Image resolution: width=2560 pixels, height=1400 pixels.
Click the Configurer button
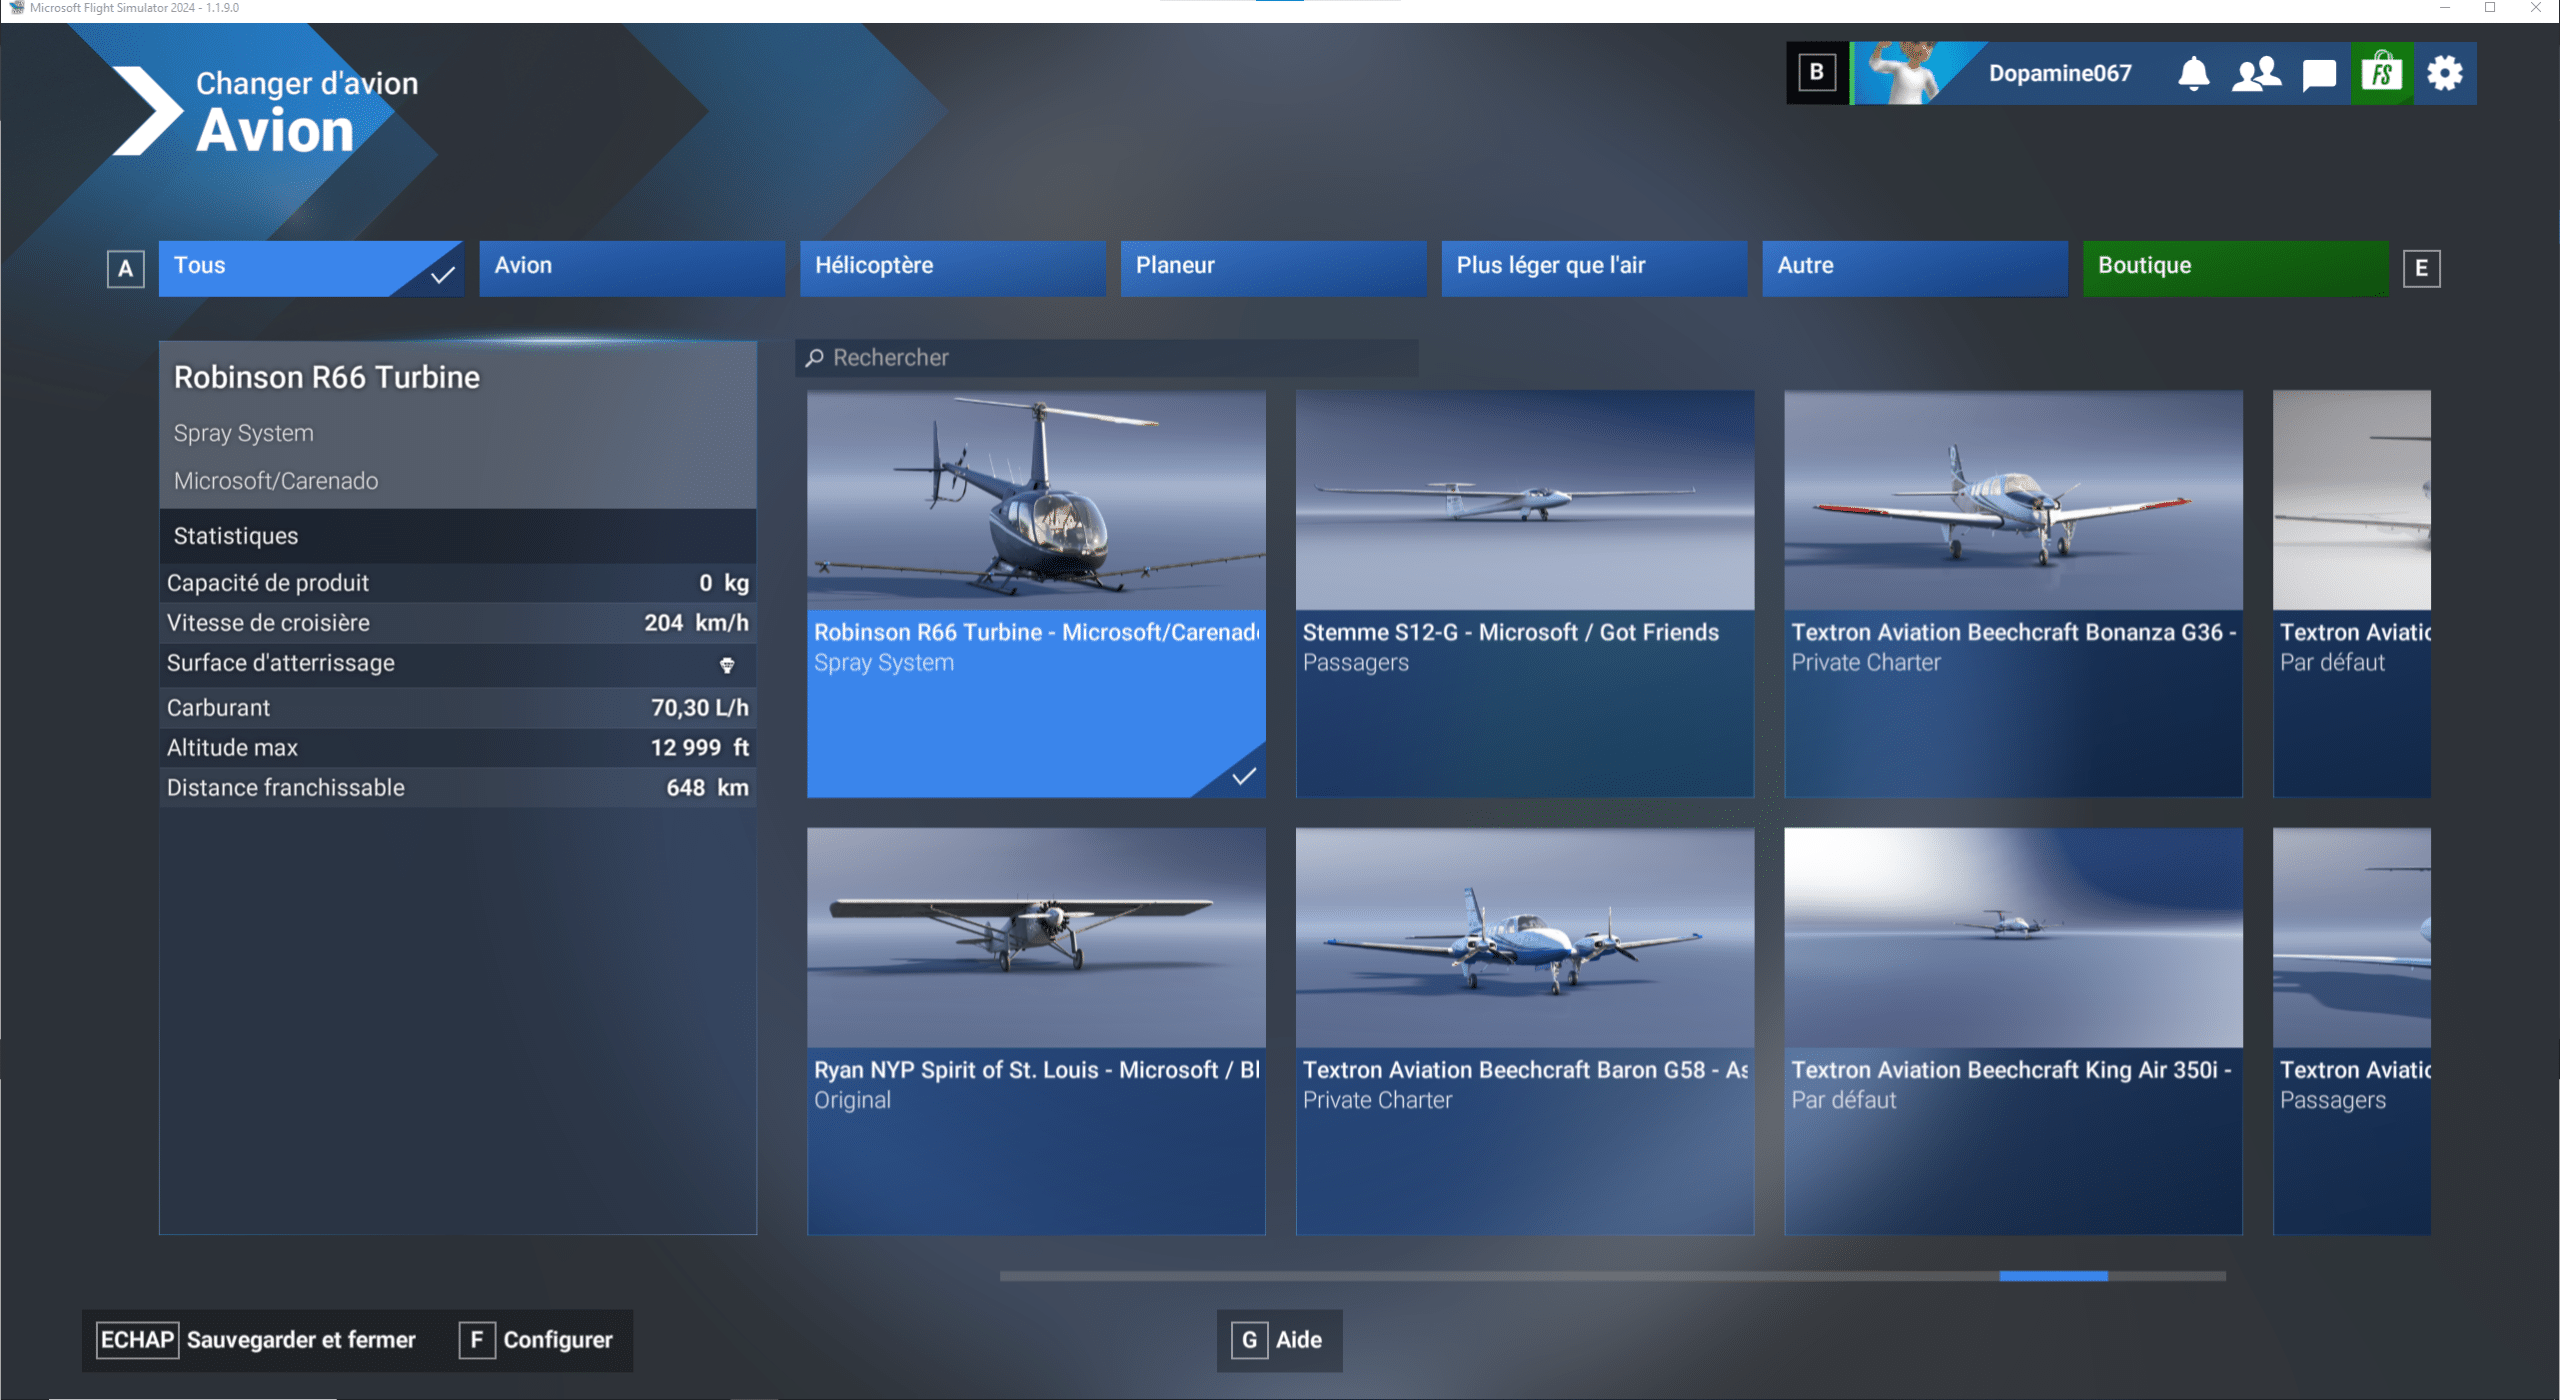click(x=537, y=1340)
